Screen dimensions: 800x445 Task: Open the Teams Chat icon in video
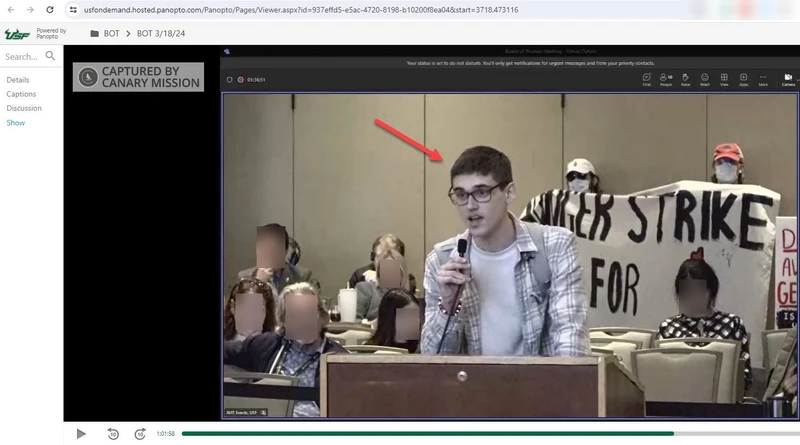pyautogui.click(x=647, y=78)
